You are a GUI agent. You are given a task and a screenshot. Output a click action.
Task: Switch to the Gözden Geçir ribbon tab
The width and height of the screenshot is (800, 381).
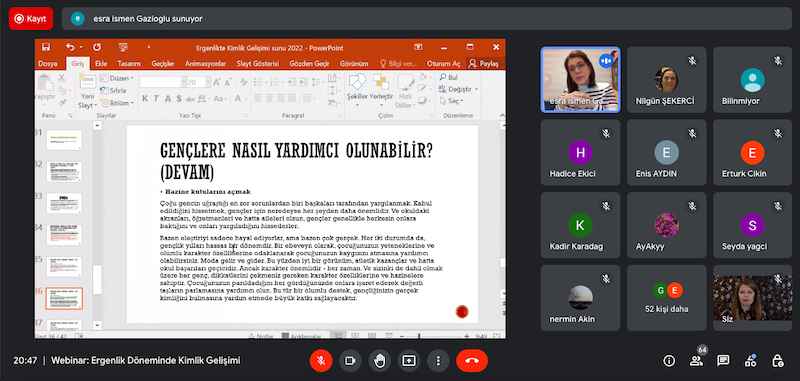coord(309,64)
